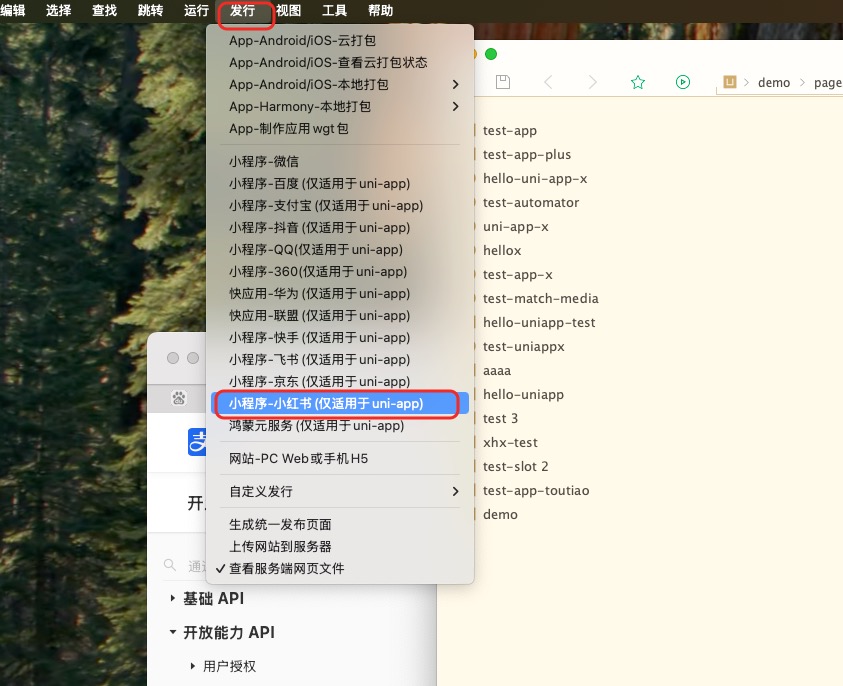Click the Baidu paw icon in back window
The height and width of the screenshot is (686, 843).
point(178,398)
